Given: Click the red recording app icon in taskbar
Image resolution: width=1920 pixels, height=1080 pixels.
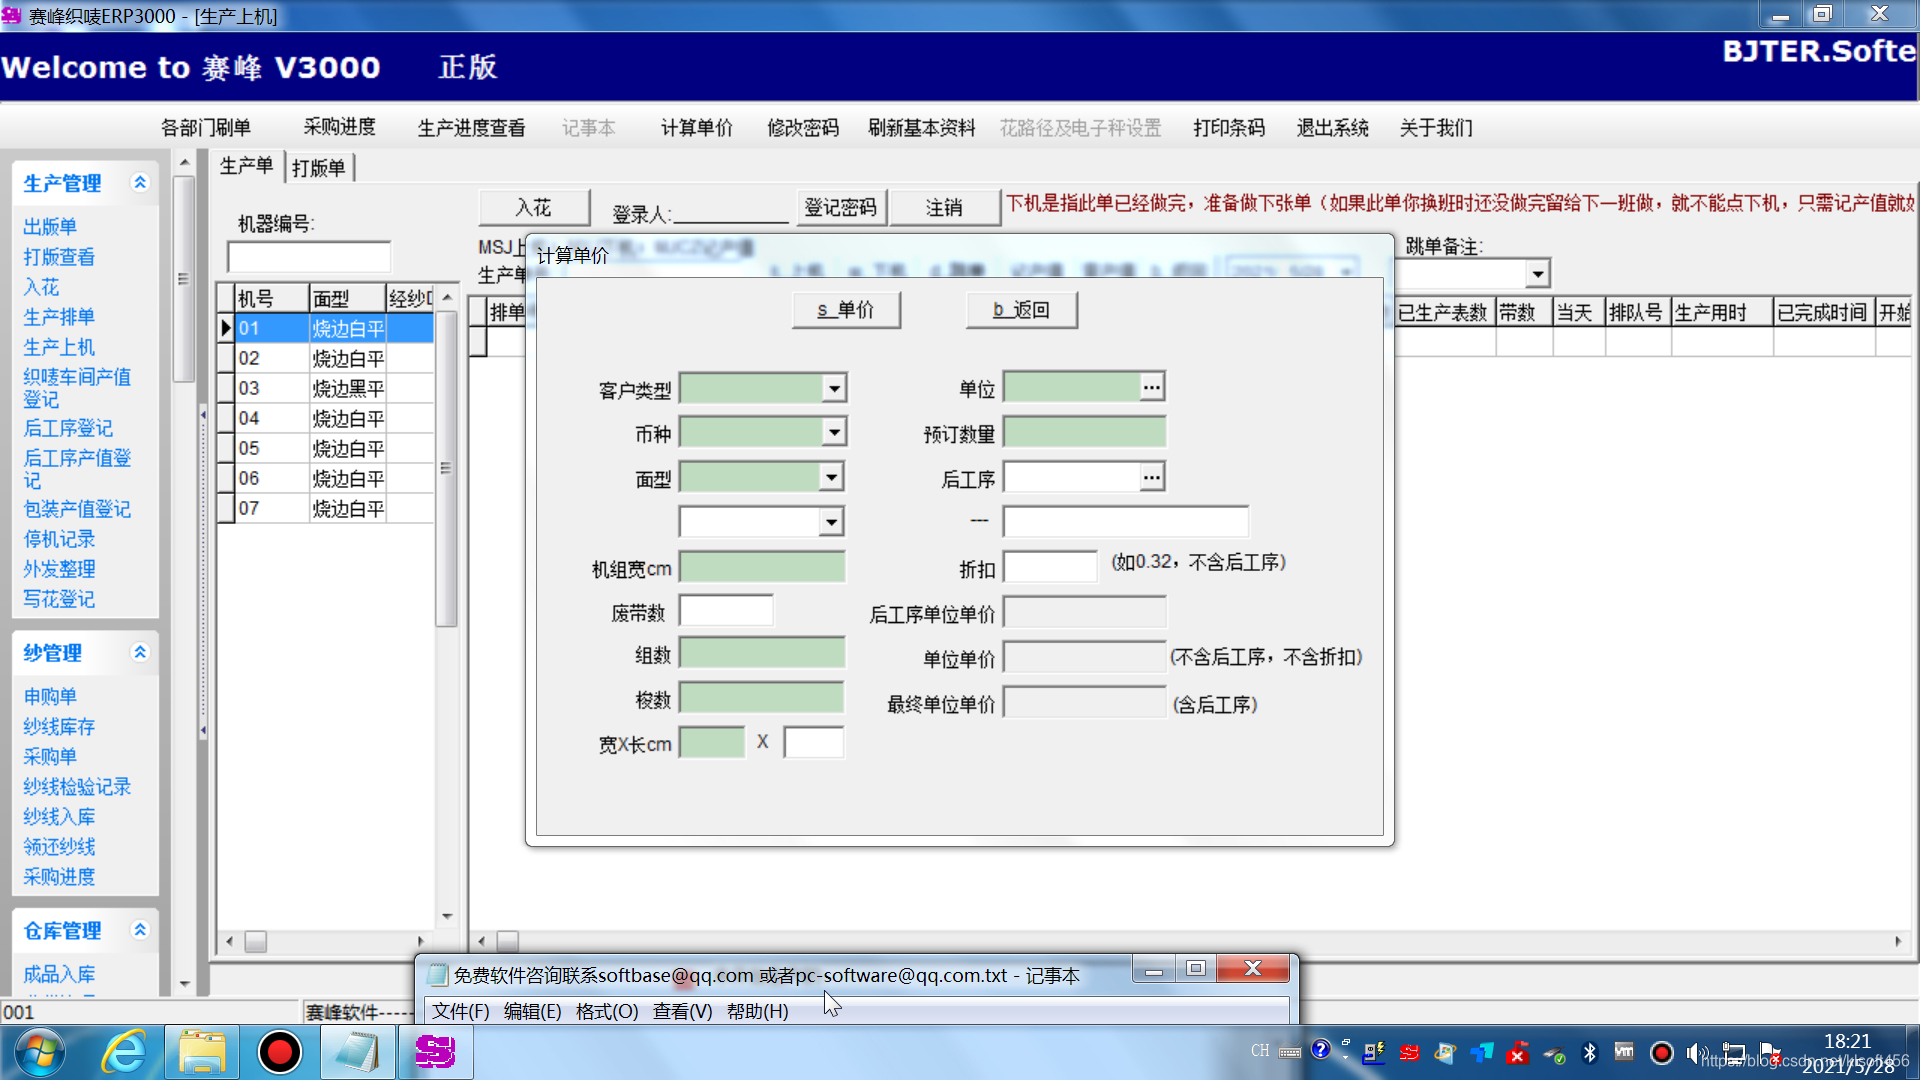Looking at the screenshot, I should tap(280, 1052).
